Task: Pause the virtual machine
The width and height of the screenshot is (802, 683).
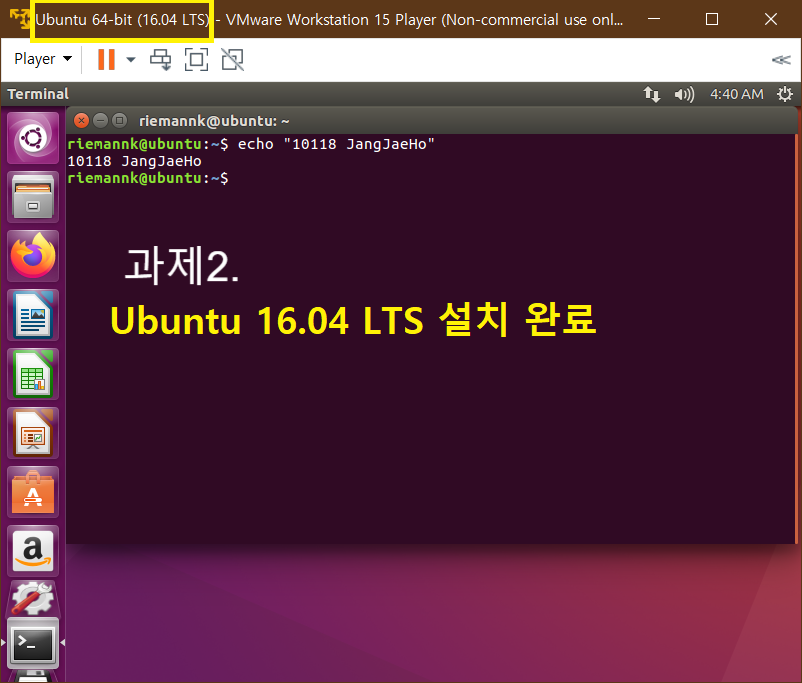Action: (x=106, y=59)
